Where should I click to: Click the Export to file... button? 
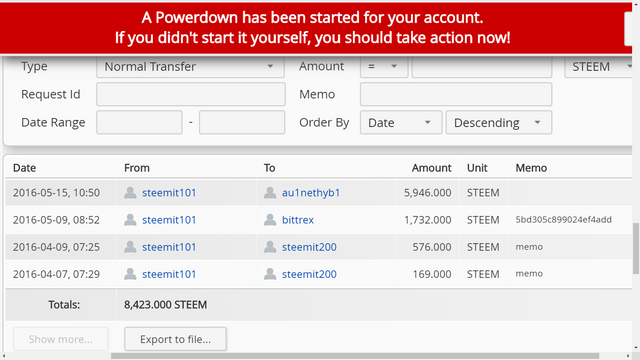pos(176,339)
